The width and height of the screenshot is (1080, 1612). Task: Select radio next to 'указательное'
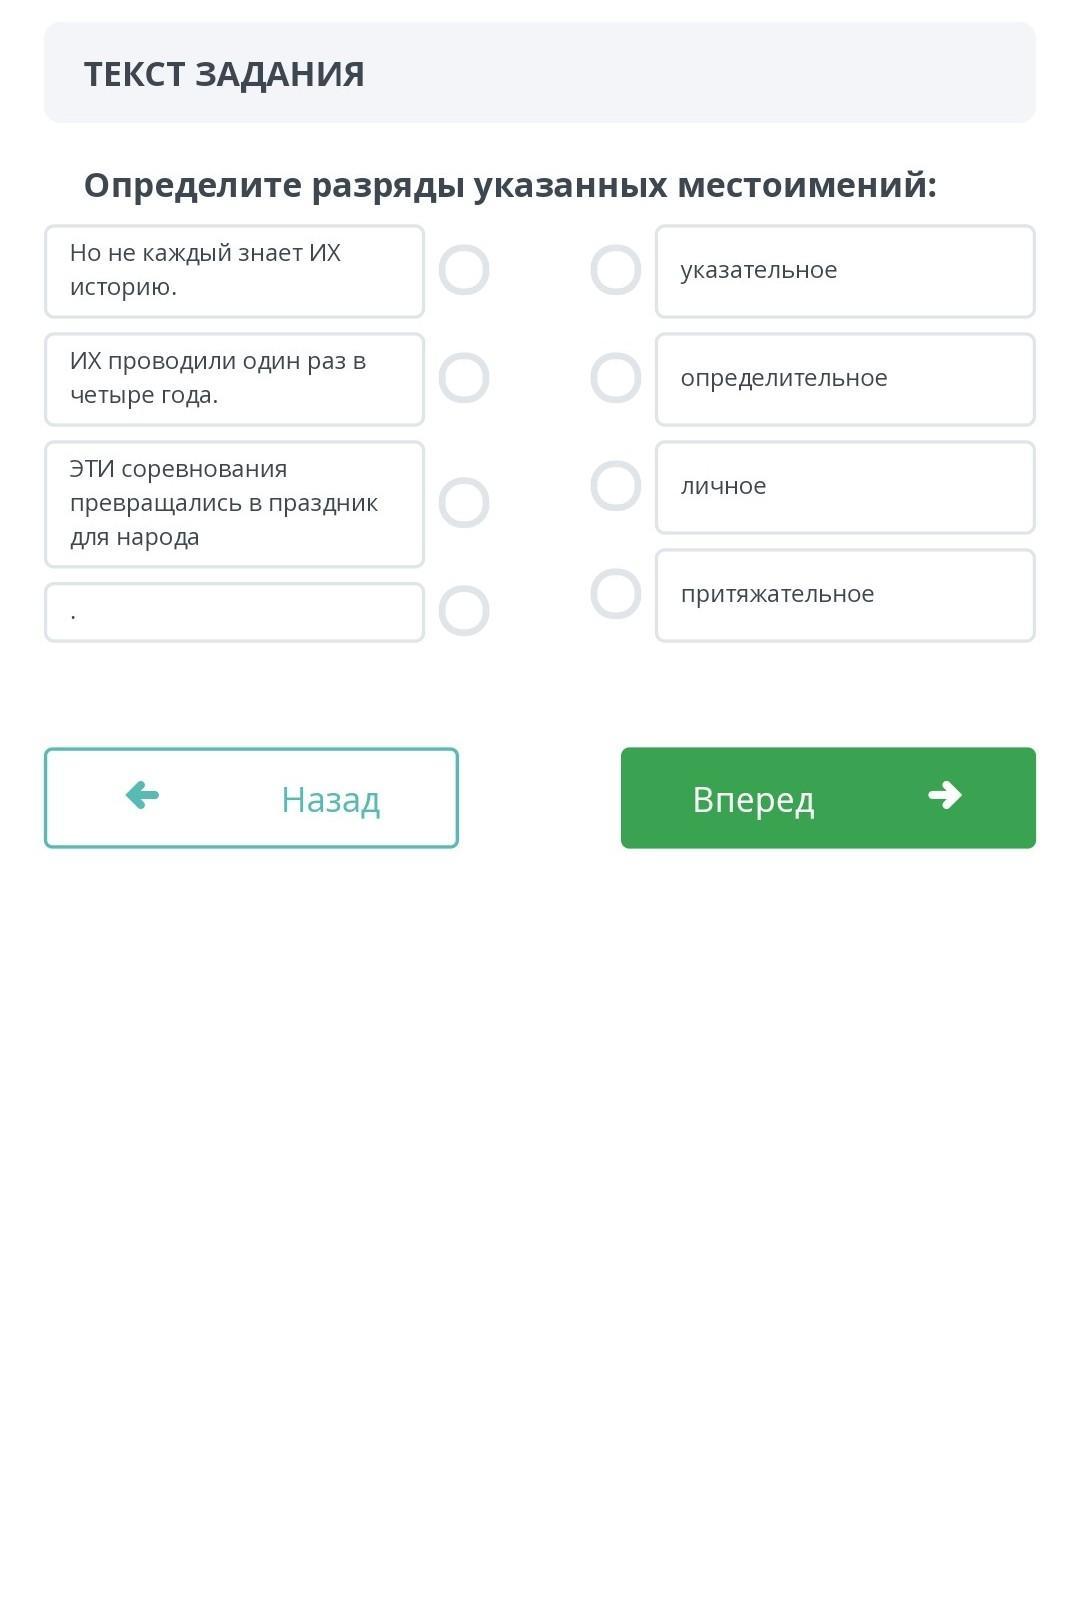(616, 270)
